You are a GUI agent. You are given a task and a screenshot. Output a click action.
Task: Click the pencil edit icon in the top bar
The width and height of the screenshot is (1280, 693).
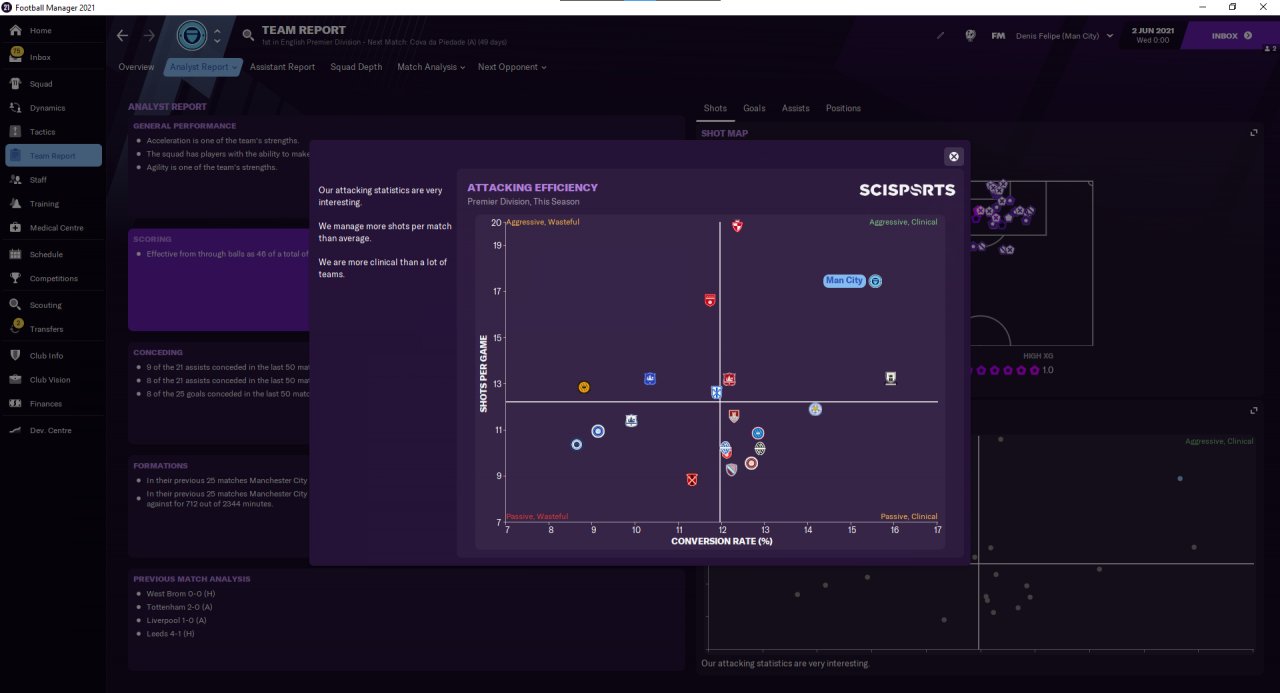point(940,36)
